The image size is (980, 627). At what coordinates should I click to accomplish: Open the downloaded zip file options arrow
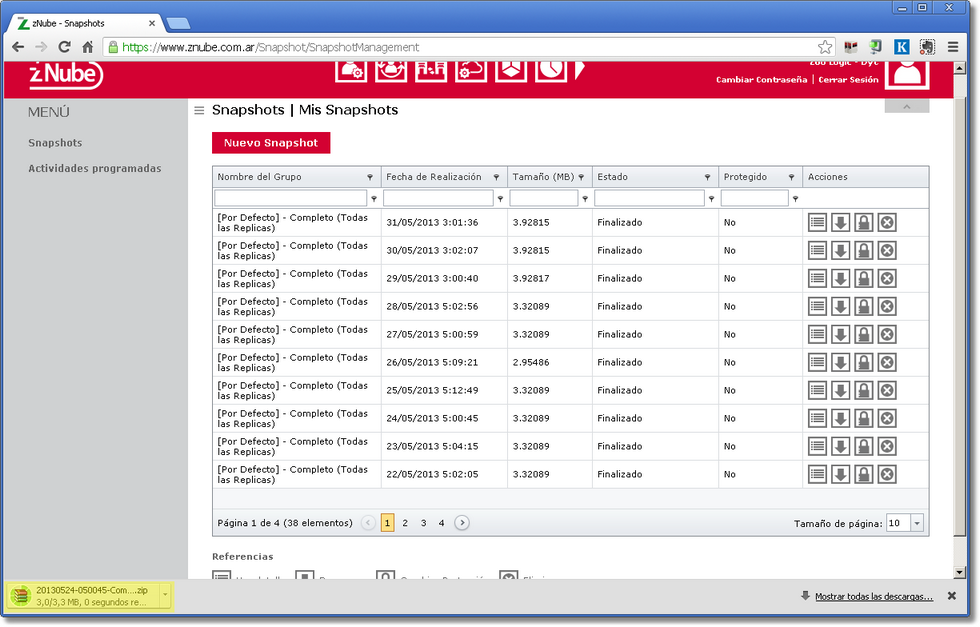[x=164, y=597]
